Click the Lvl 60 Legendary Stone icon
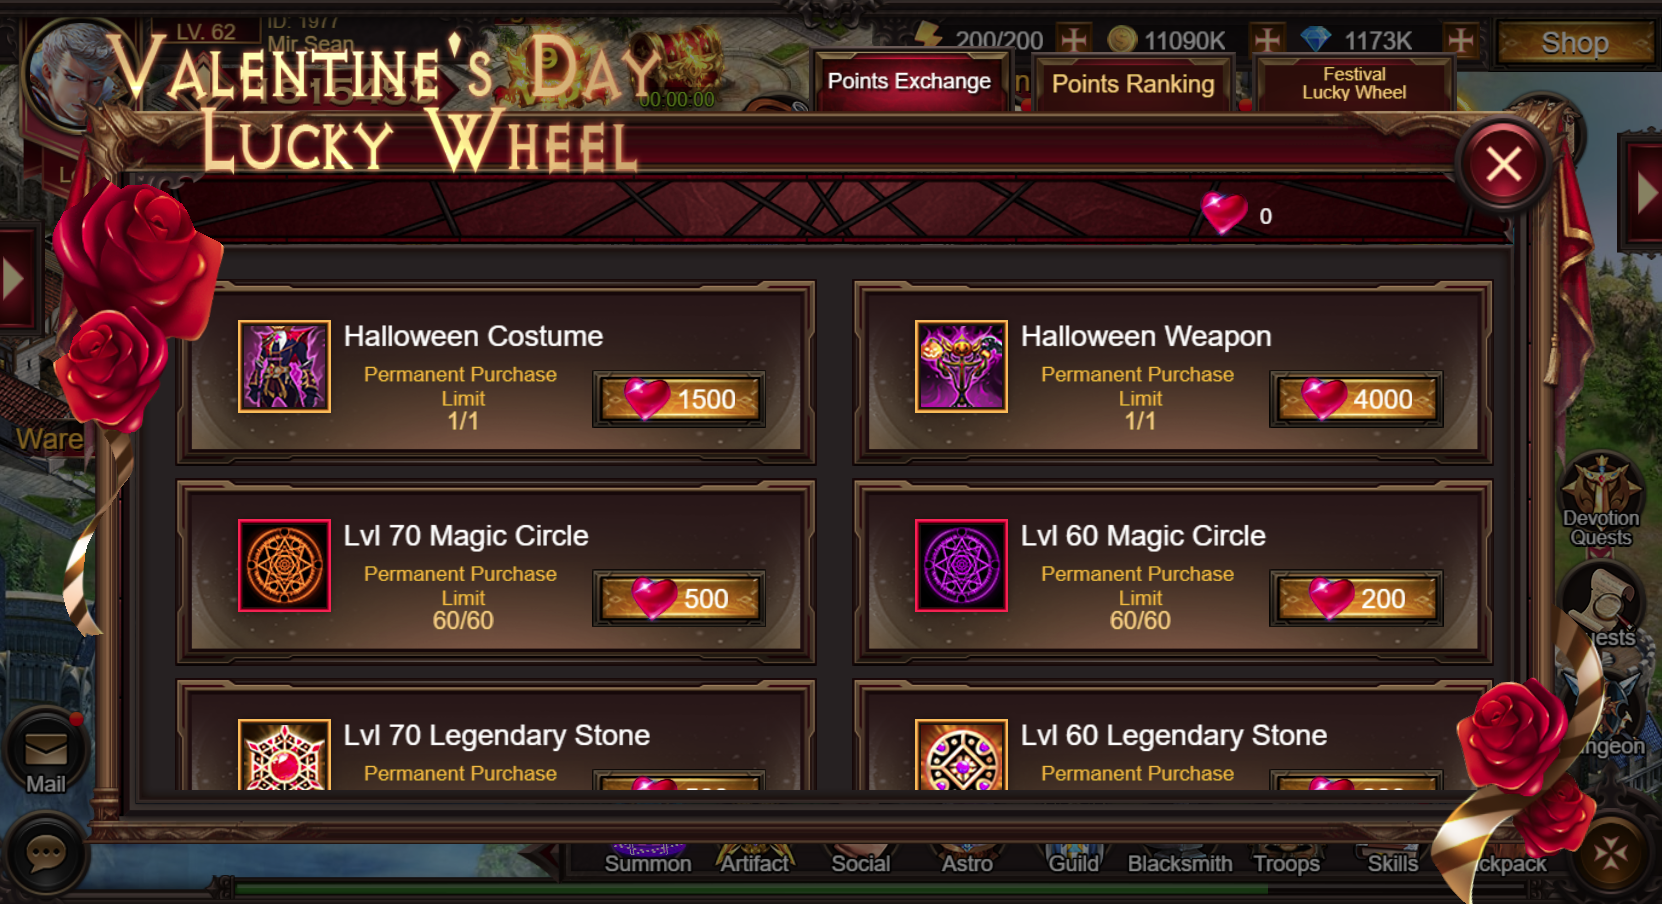This screenshot has height=904, width=1662. point(961,755)
